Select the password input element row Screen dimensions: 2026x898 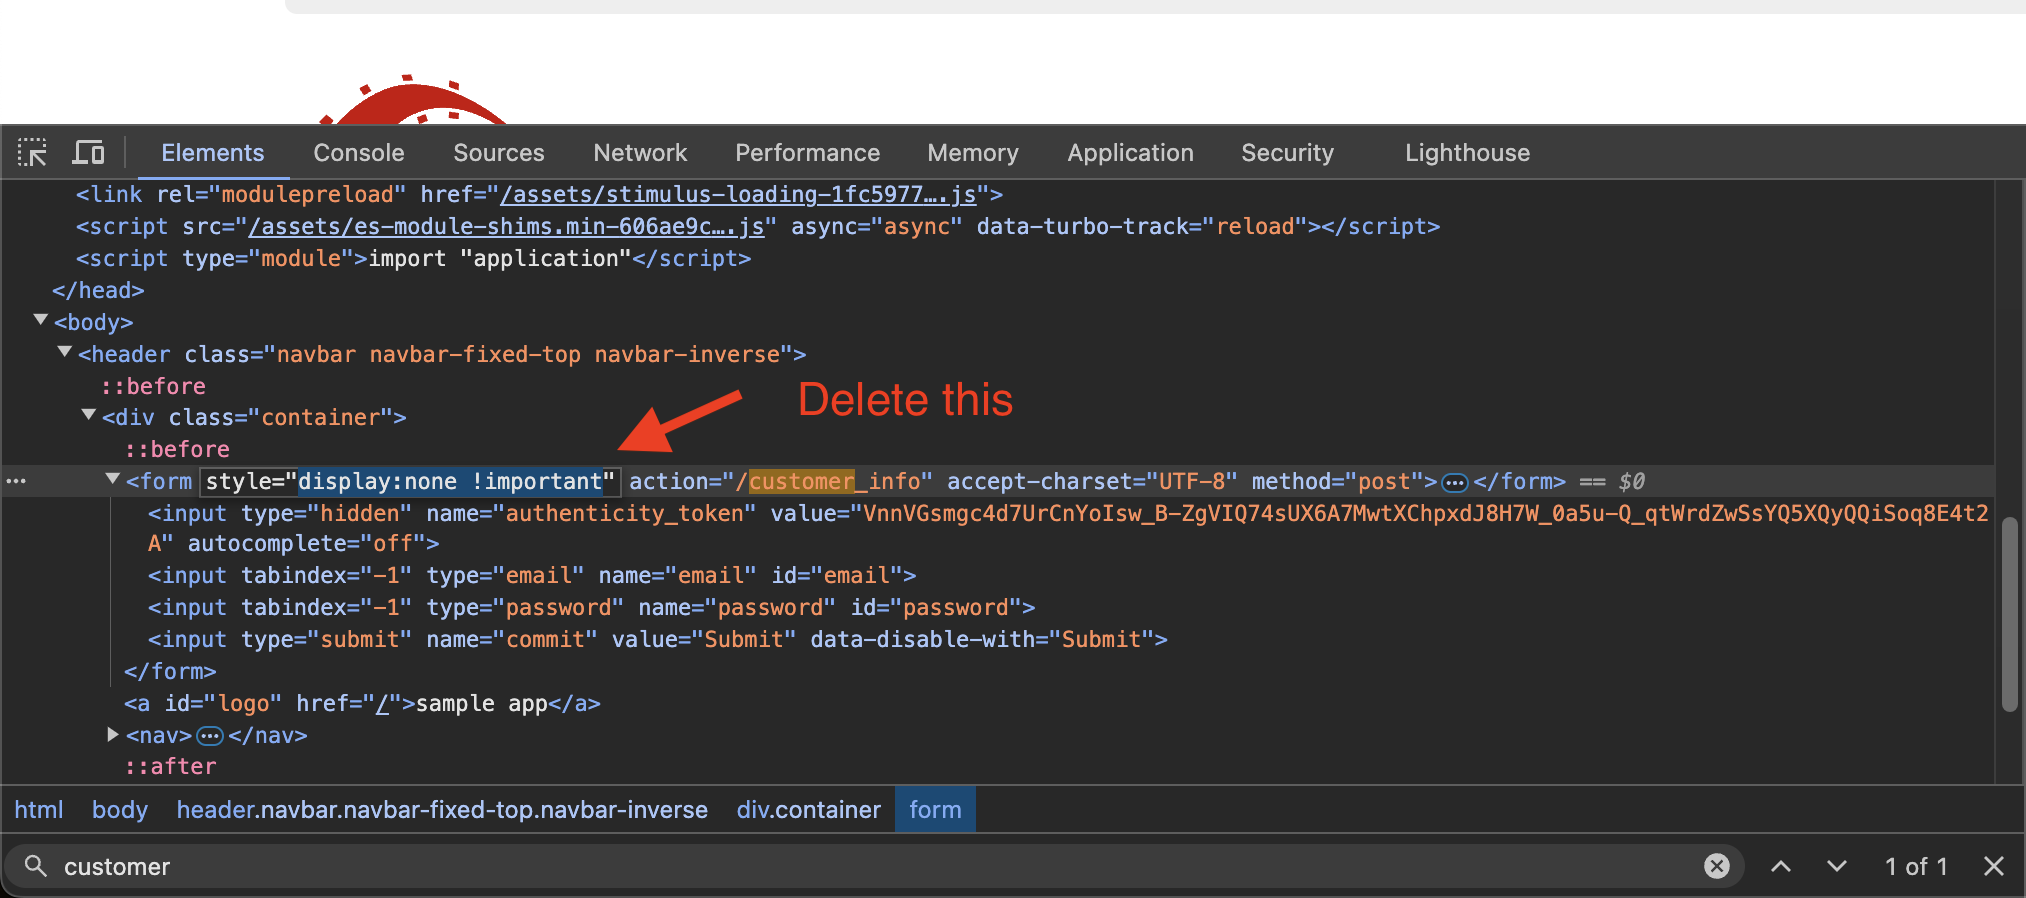(592, 607)
